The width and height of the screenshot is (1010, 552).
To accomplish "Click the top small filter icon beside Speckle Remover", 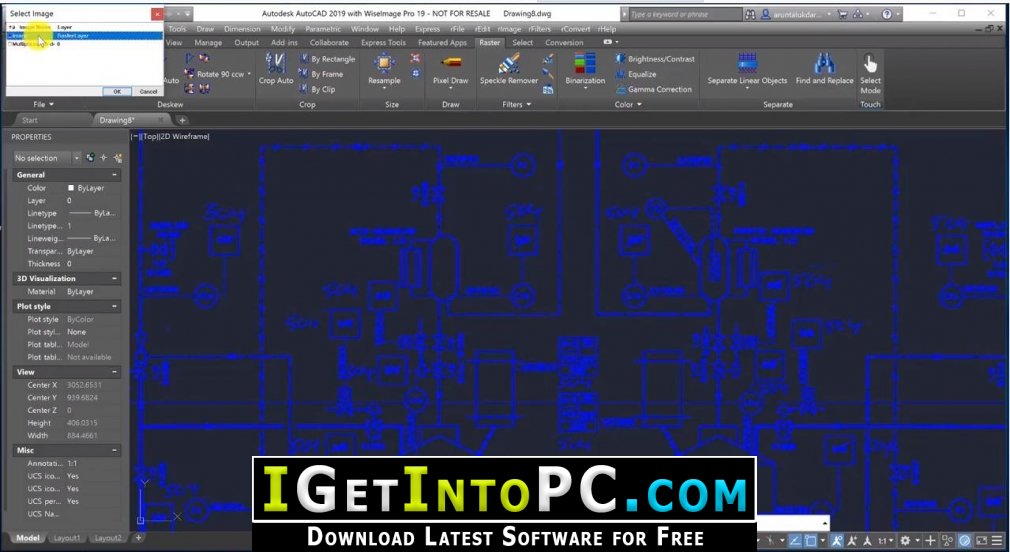I will [x=548, y=59].
